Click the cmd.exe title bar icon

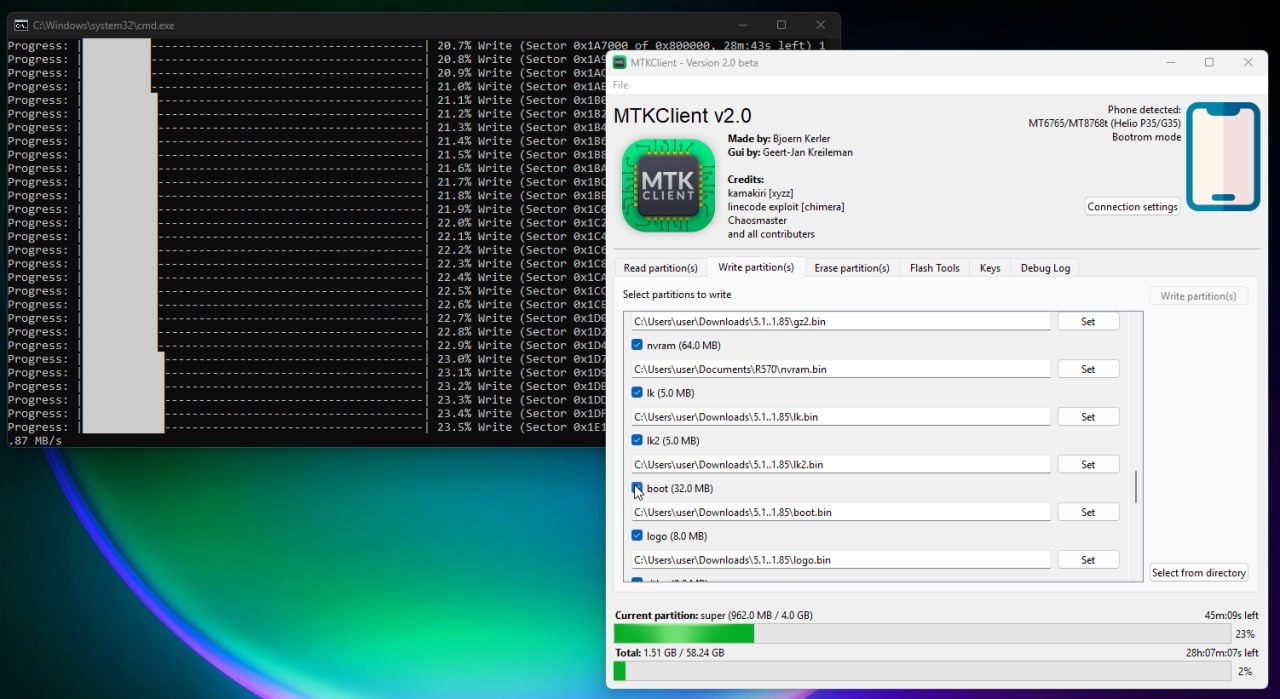click(x=19, y=25)
